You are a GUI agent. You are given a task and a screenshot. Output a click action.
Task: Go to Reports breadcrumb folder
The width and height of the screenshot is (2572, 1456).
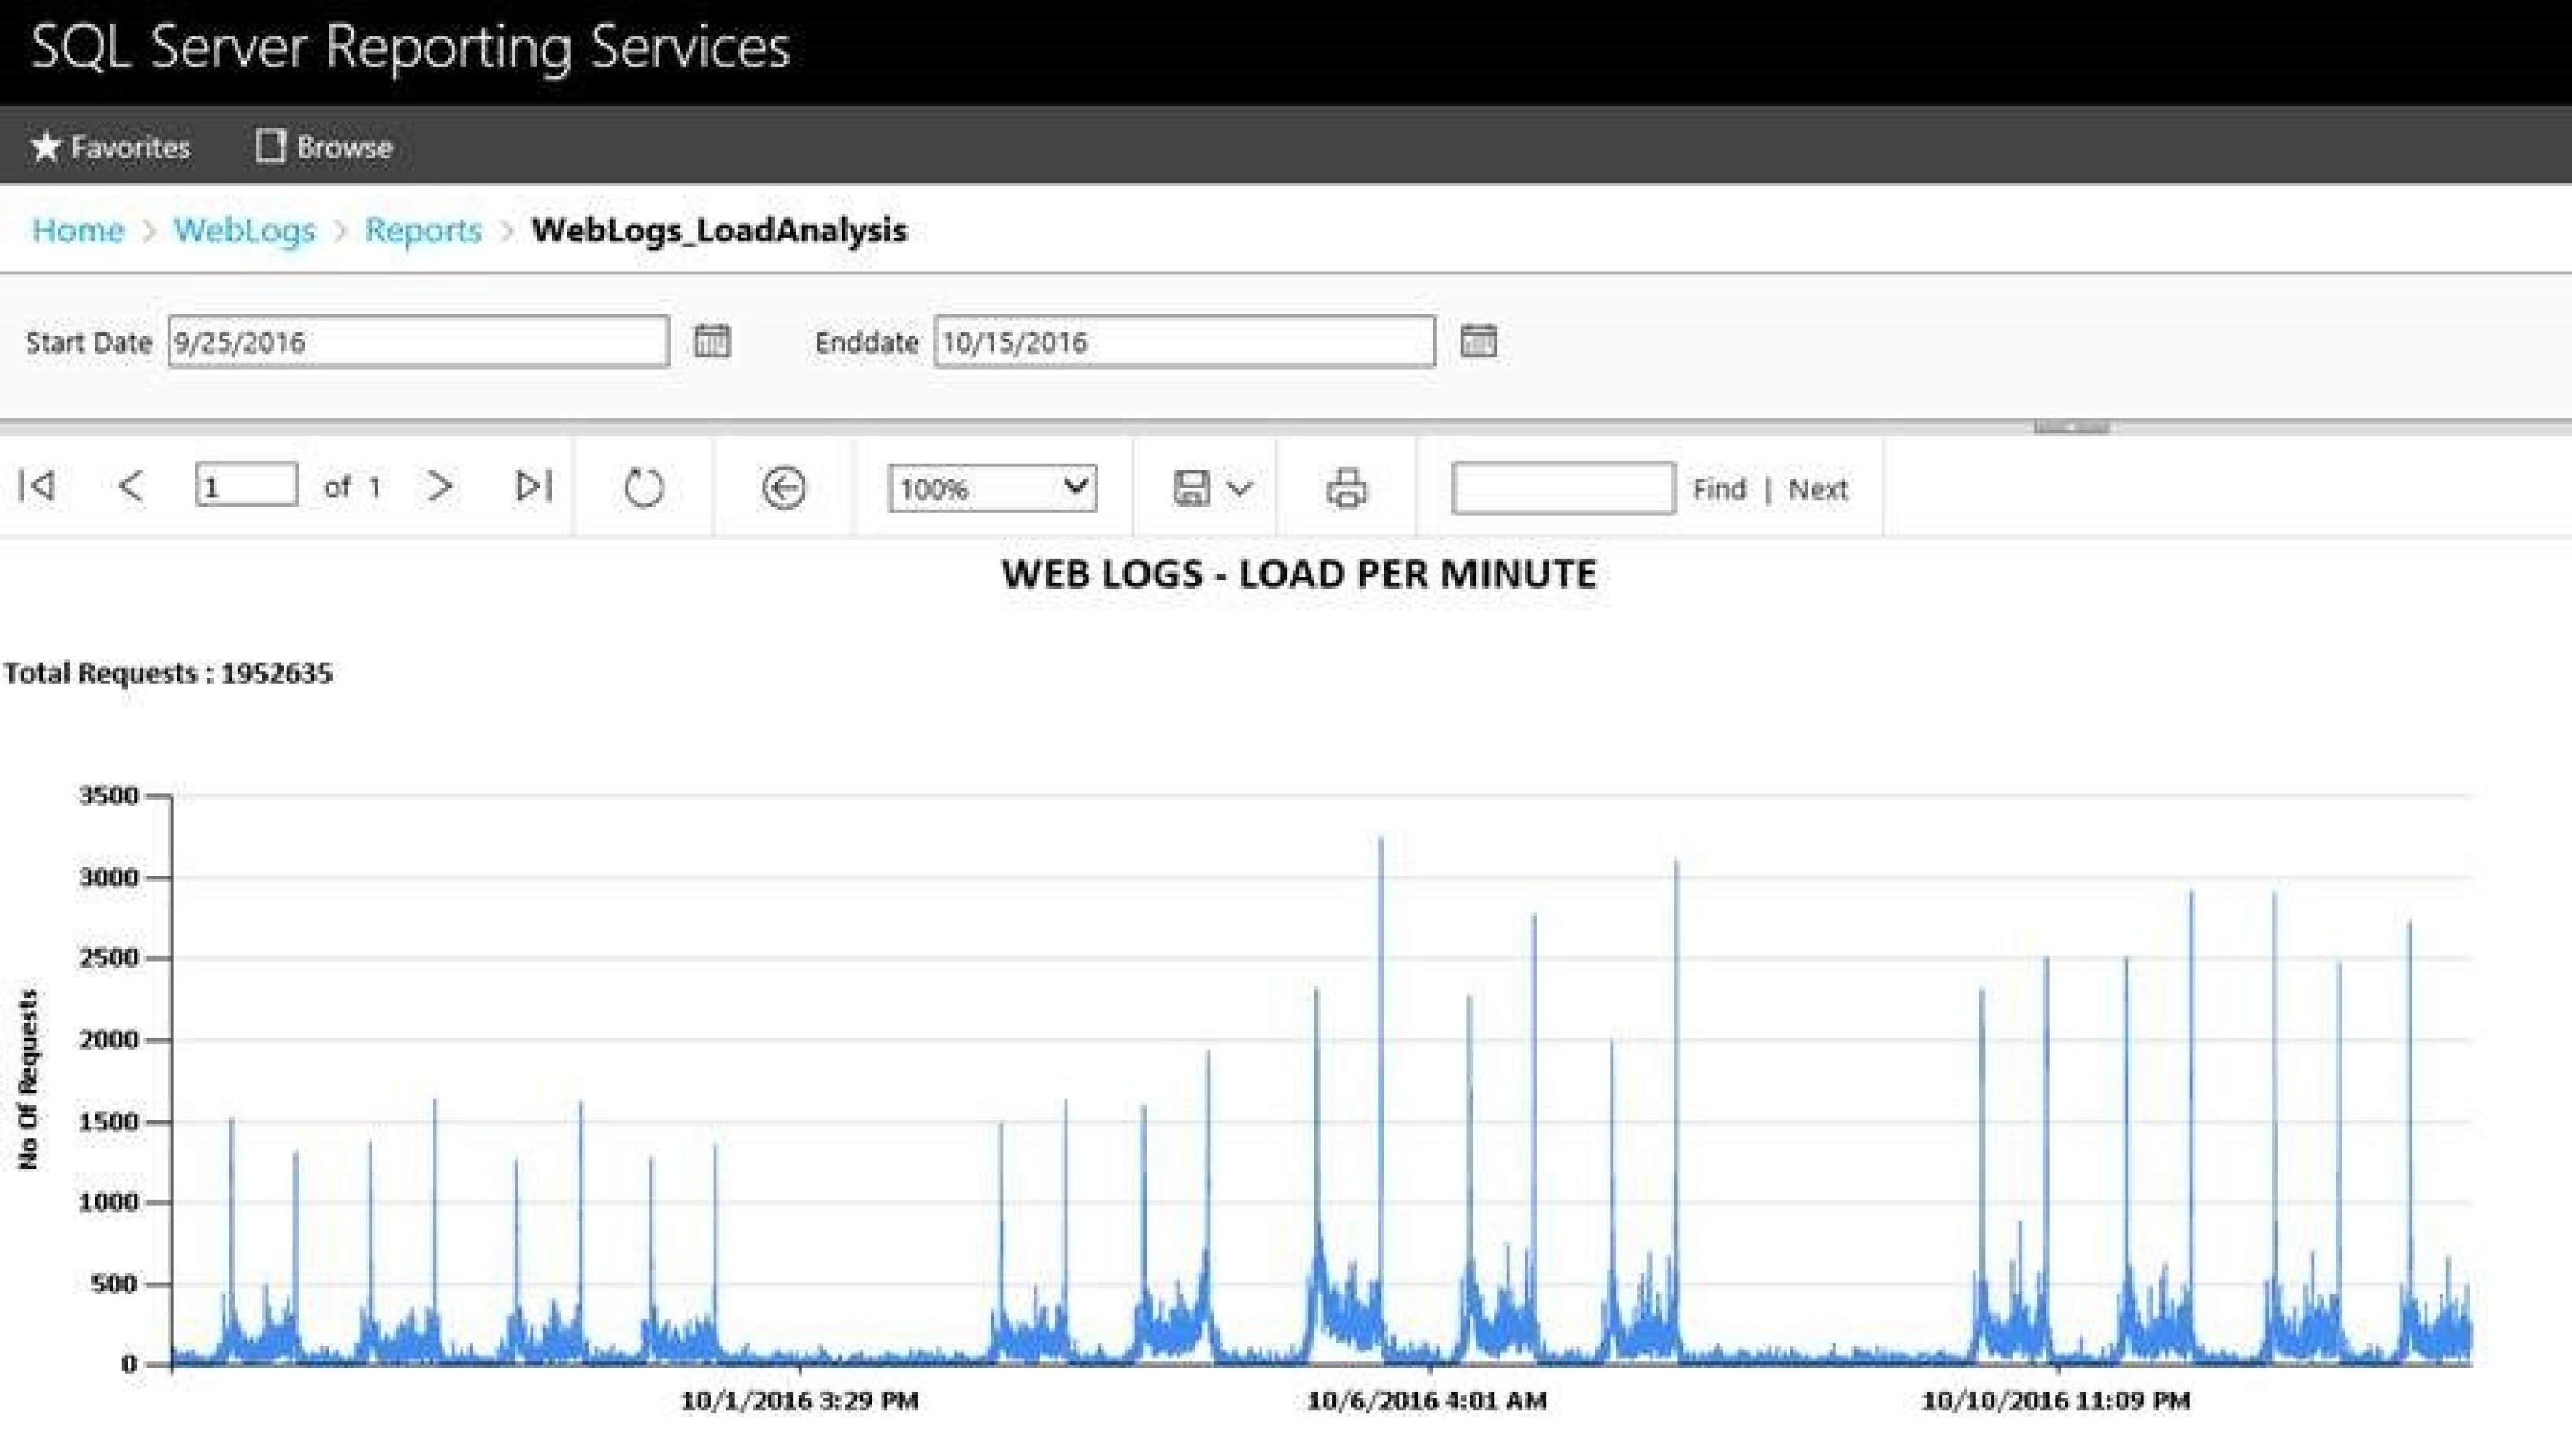423,230
